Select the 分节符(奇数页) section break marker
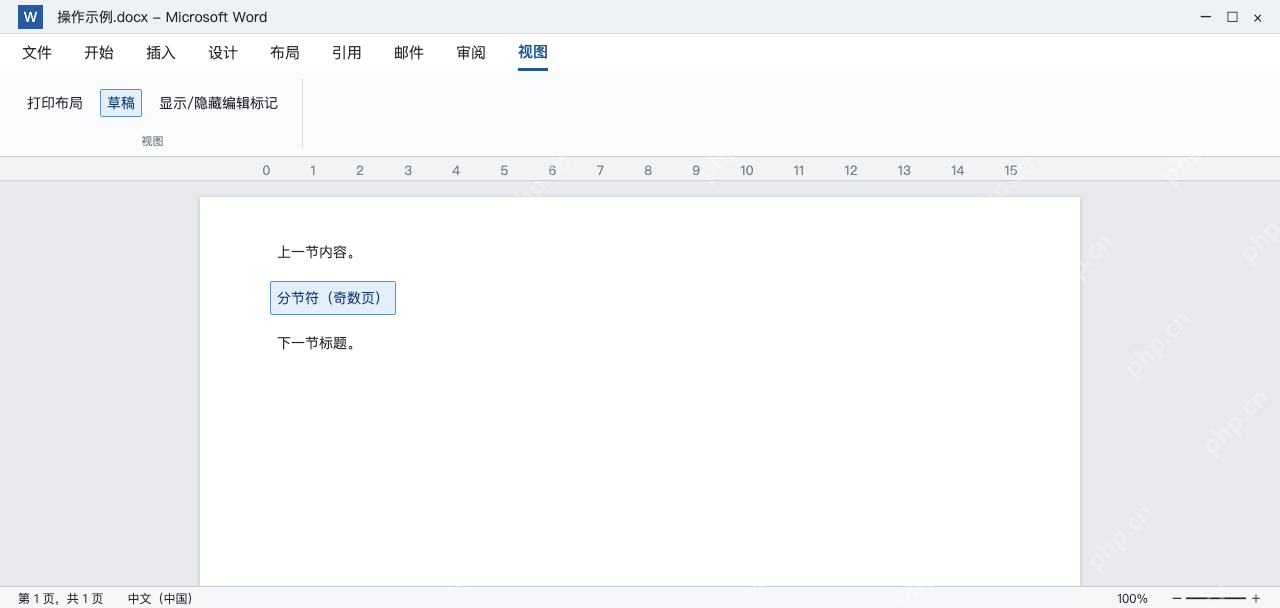This screenshot has height=608, width=1280. point(333,298)
